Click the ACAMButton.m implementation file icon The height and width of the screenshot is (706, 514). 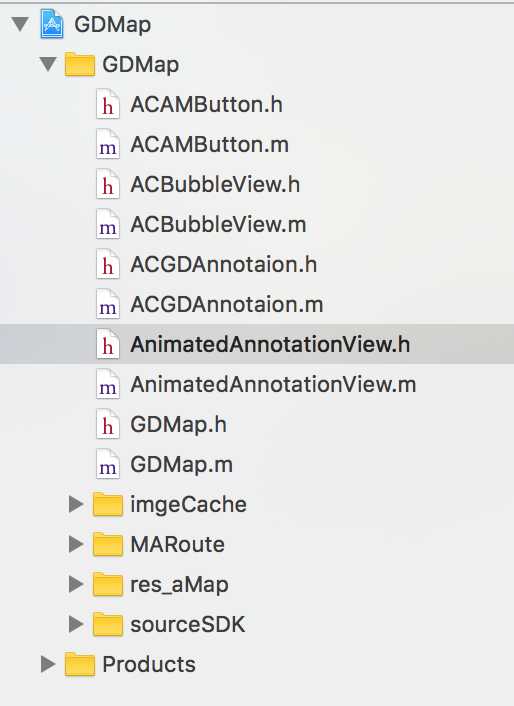pos(108,145)
